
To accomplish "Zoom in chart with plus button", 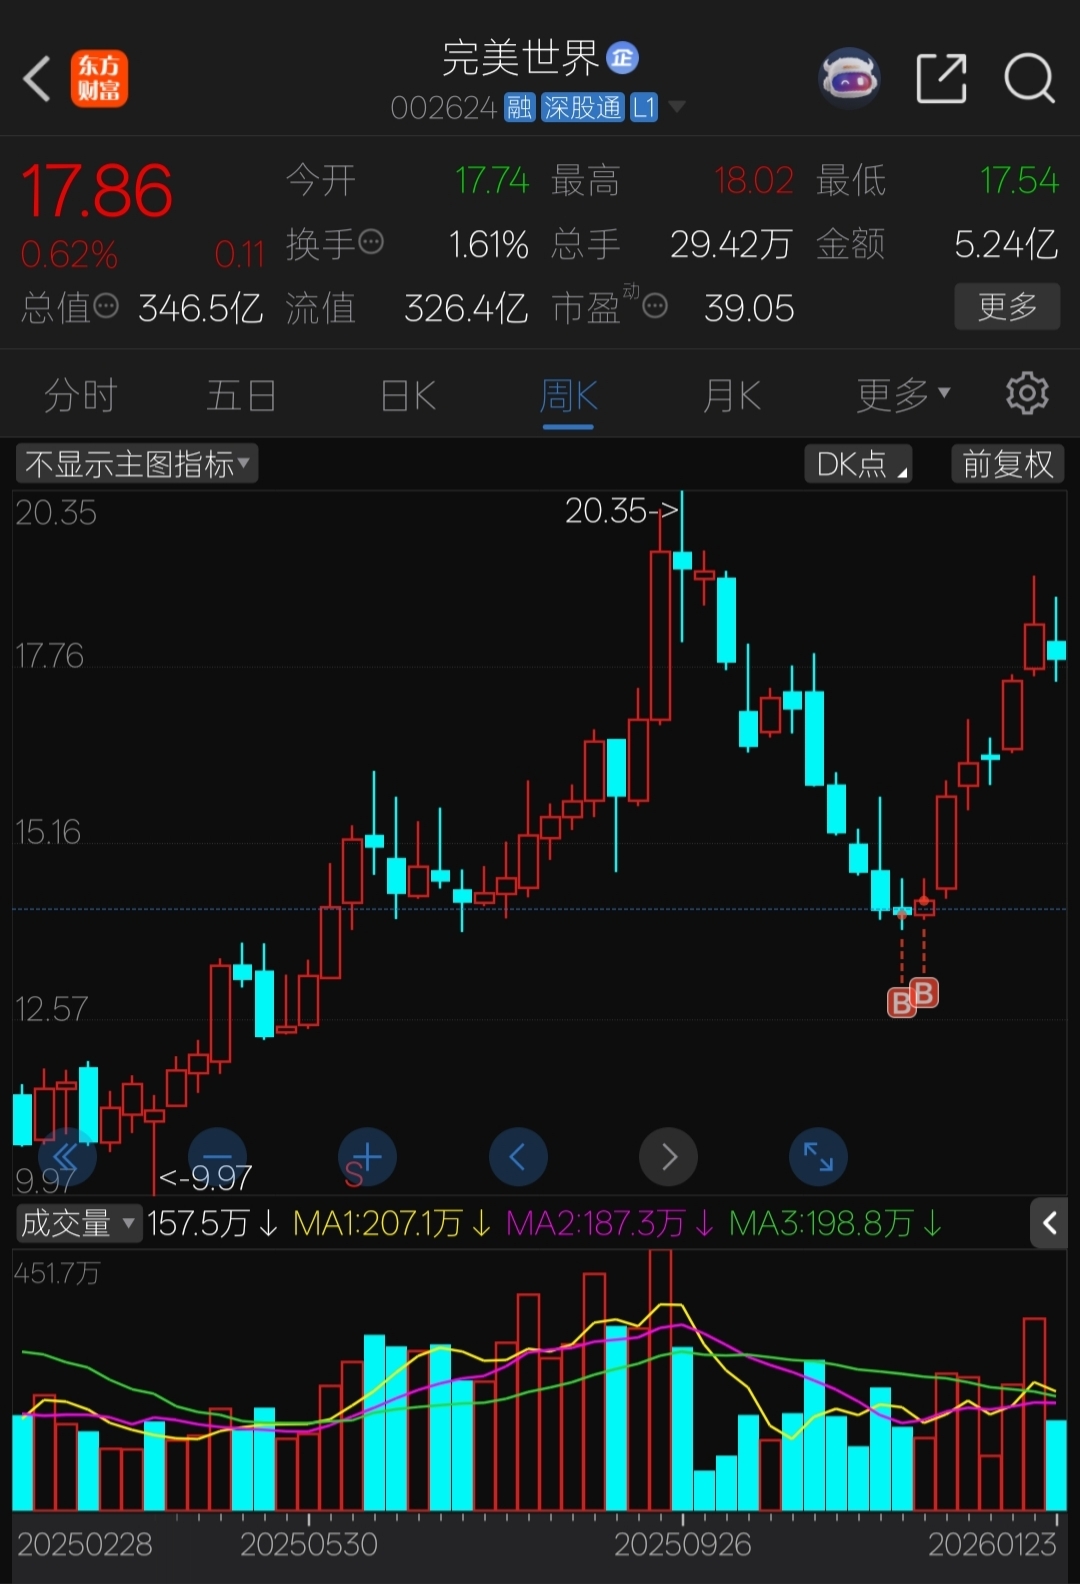I will click(x=367, y=1157).
